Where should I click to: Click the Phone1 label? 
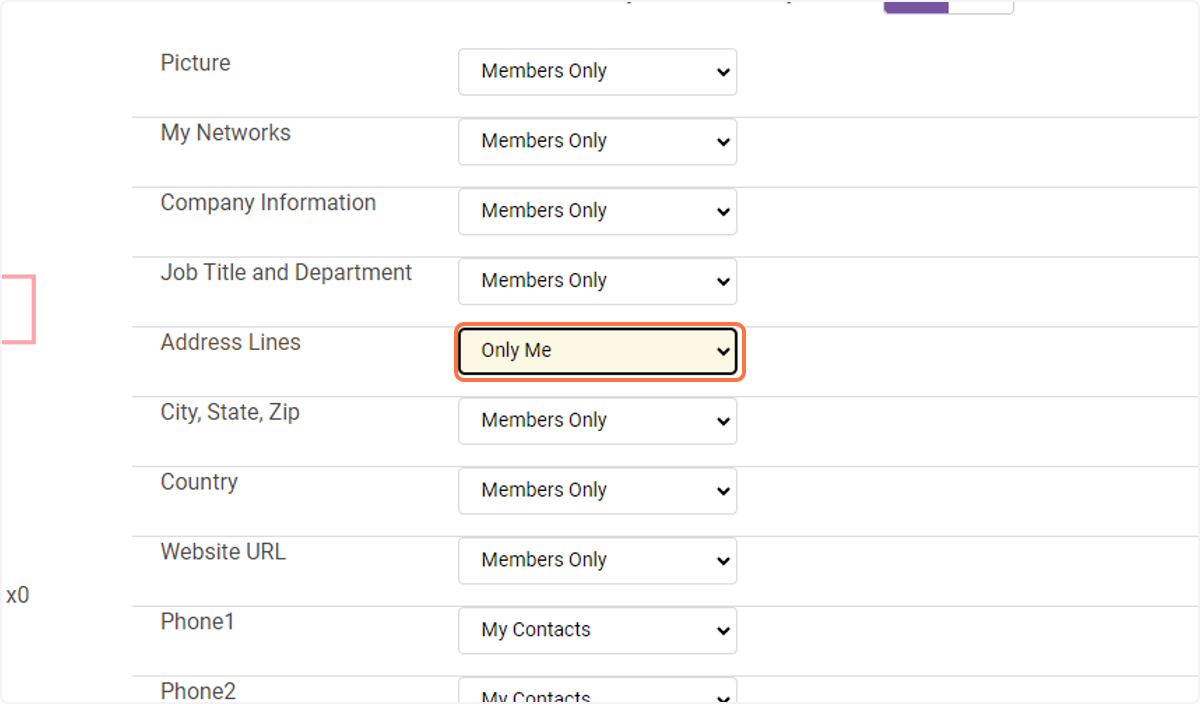[197, 621]
